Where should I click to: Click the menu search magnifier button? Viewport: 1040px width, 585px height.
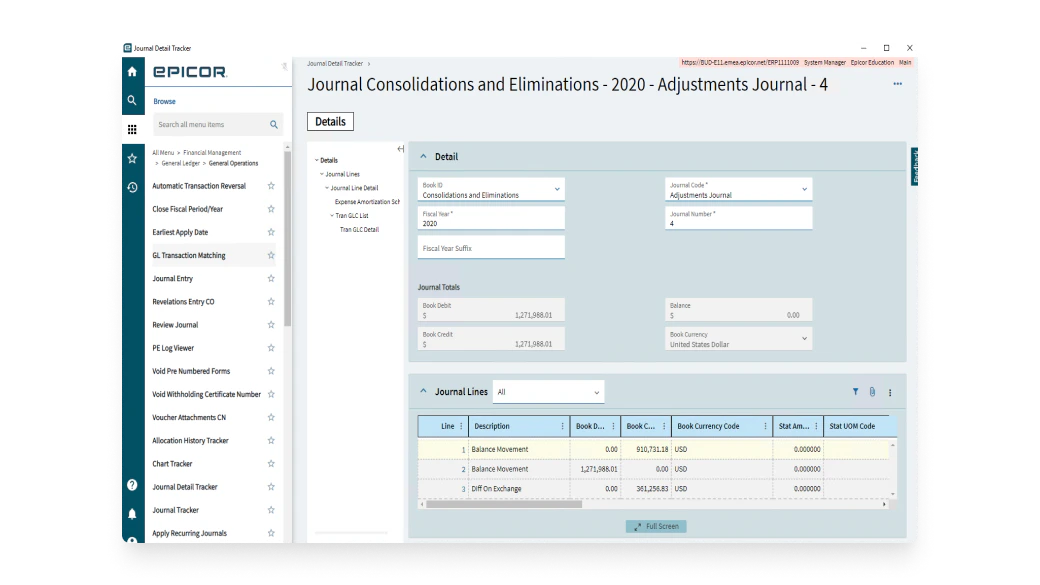click(x=274, y=125)
